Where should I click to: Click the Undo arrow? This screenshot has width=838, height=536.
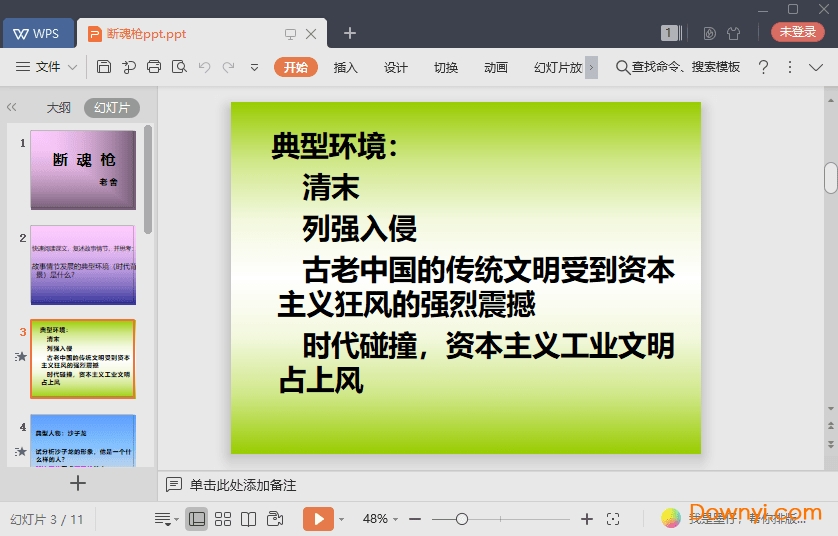coord(204,67)
